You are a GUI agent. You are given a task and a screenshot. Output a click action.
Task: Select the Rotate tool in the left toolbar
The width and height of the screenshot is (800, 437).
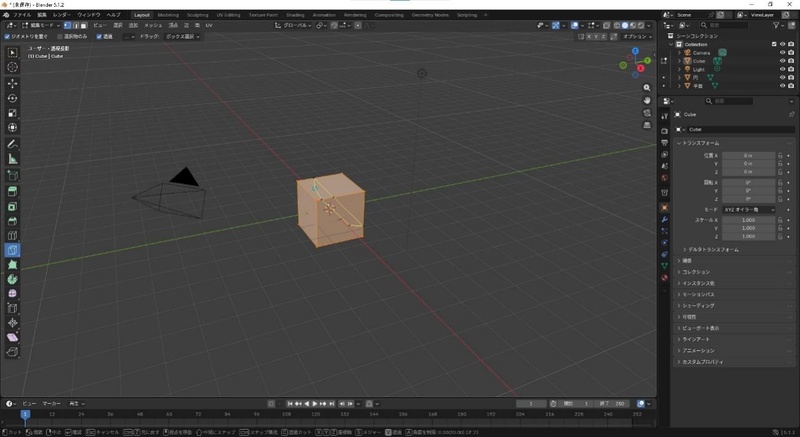[12, 98]
